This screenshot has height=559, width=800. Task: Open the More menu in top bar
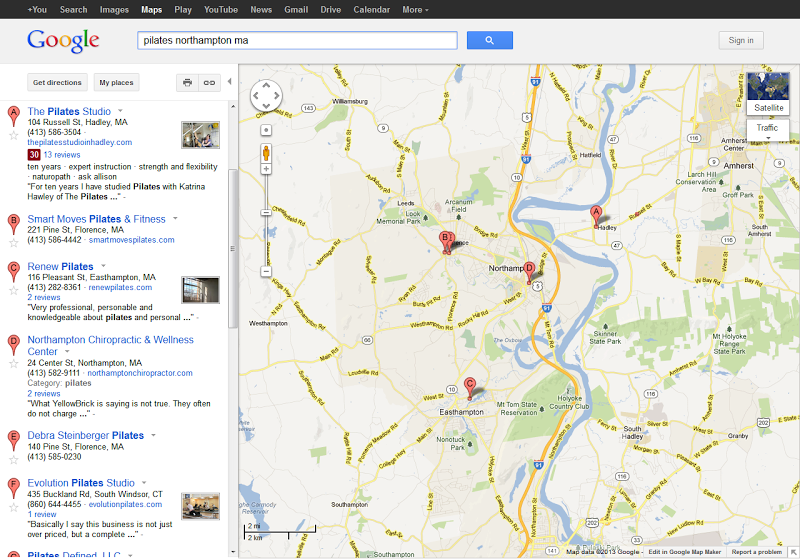click(x=415, y=10)
